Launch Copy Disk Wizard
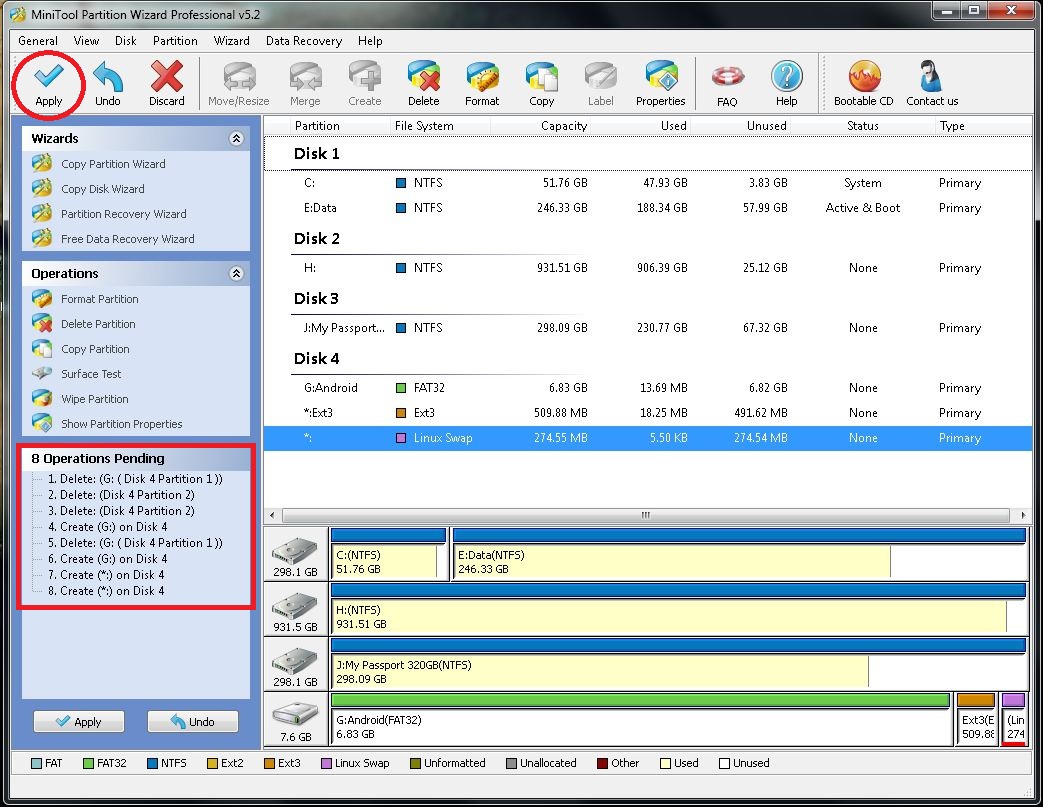Screen dimensions: 1043x807 tap(102, 189)
